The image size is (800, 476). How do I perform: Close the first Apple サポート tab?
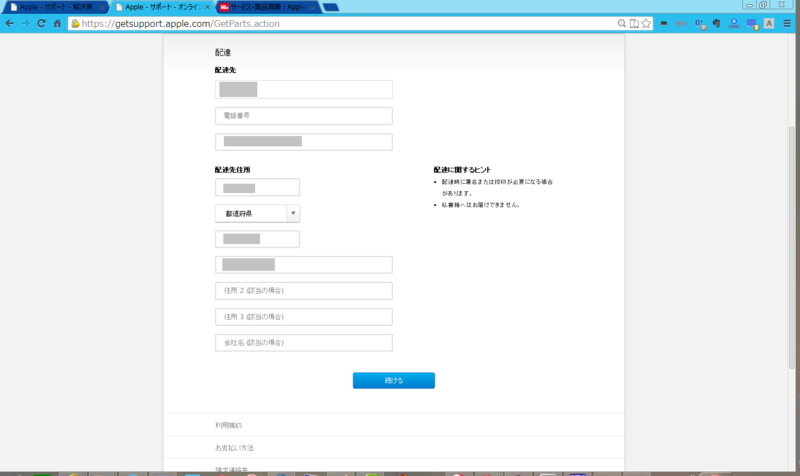coord(102,8)
